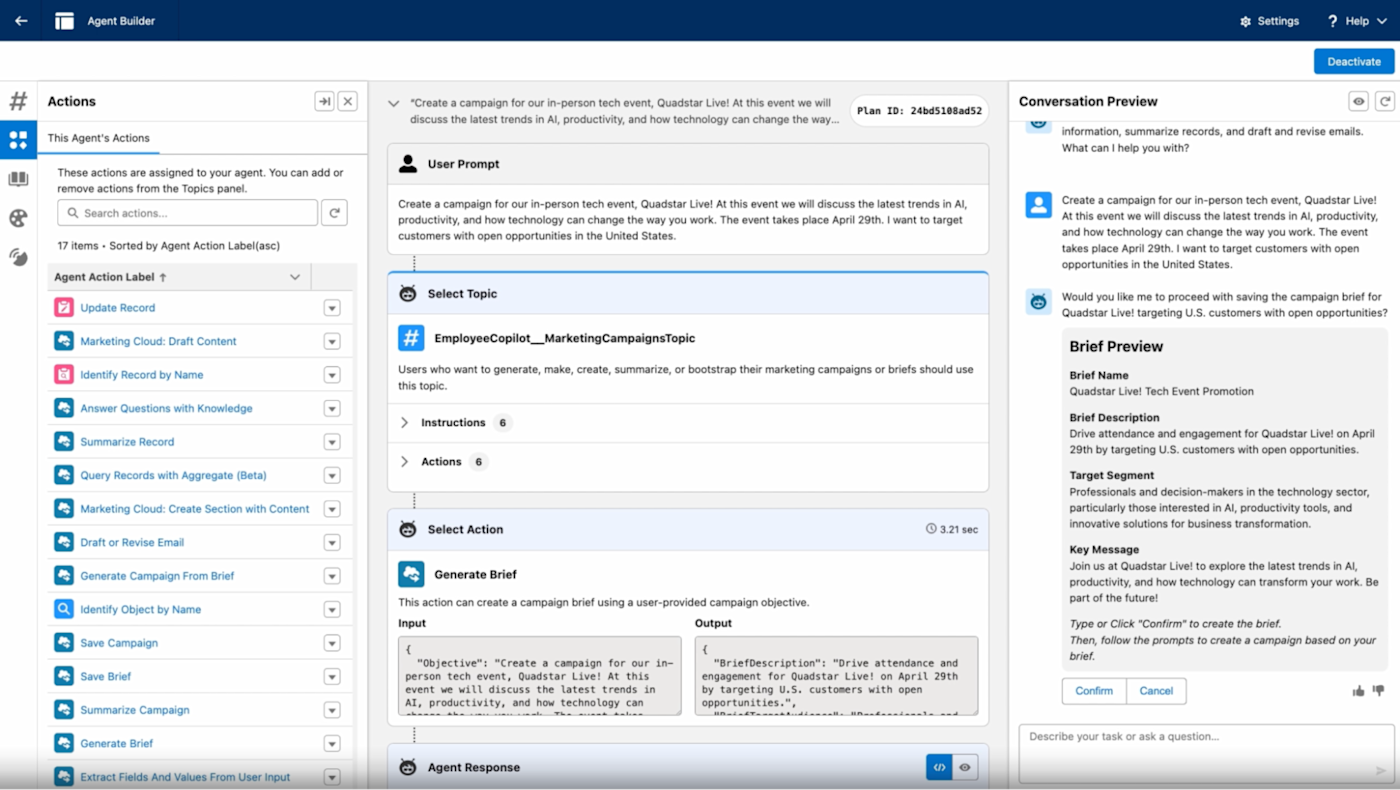1400x790 pixels.
Task: Open dropdown for Generate Campaign From Brief
Action: pyautogui.click(x=332, y=576)
